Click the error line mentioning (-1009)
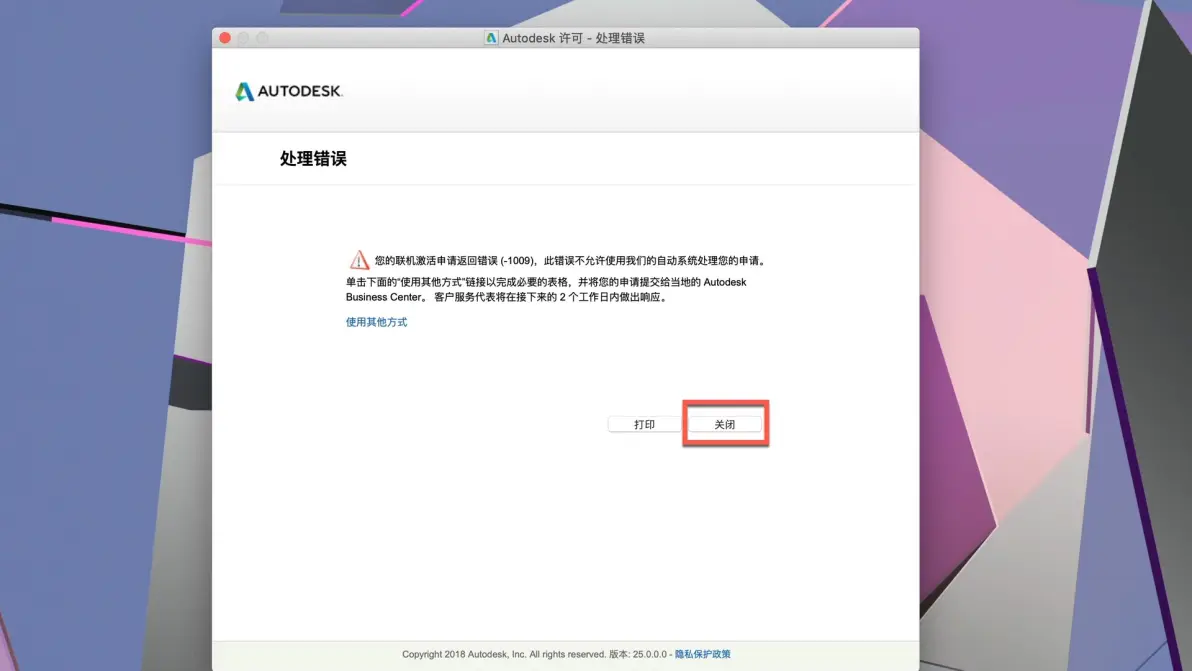The width and height of the screenshot is (1192, 671). click(571, 261)
